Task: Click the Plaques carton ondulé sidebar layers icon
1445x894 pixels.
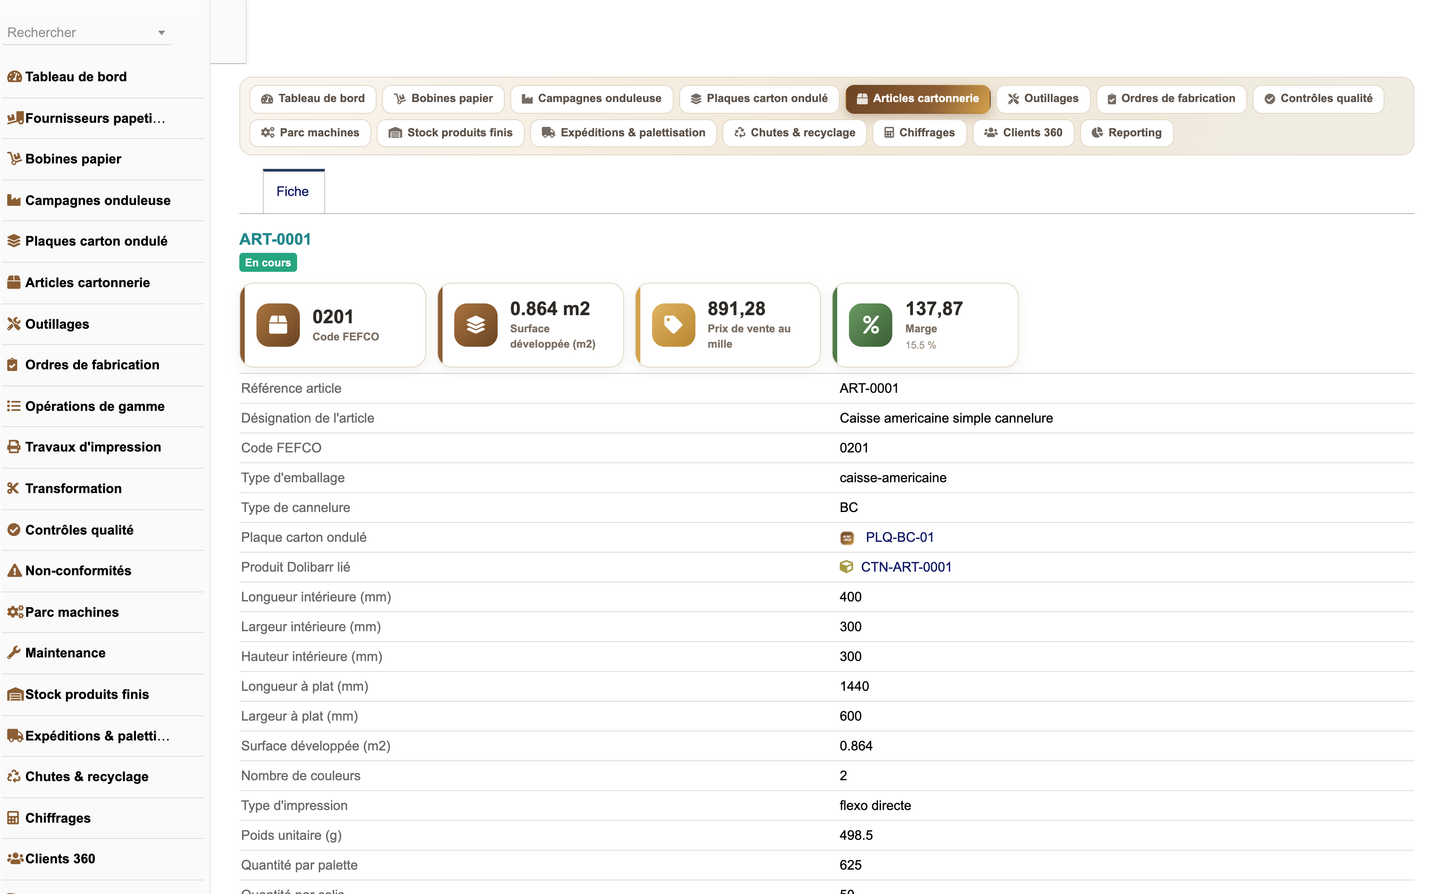Action: tap(14, 241)
